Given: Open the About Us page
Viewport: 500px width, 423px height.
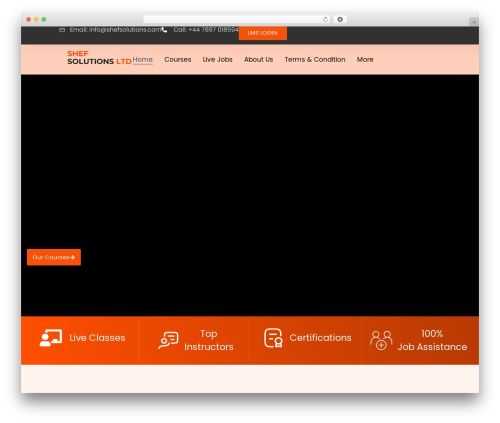Looking at the screenshot, I should click(x=258, y=60).
